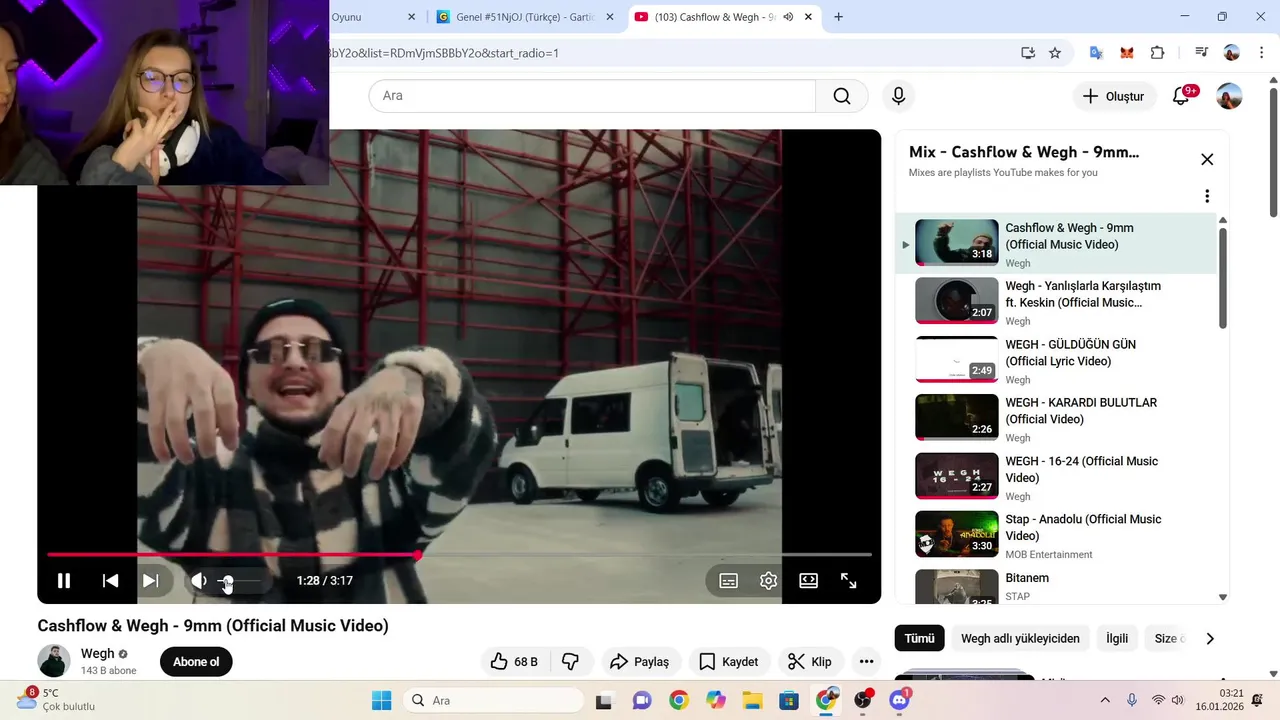Select WEGH - 16-24 music video
The height and width of the screenshot is (720, 1280).
pos(1055,477)
